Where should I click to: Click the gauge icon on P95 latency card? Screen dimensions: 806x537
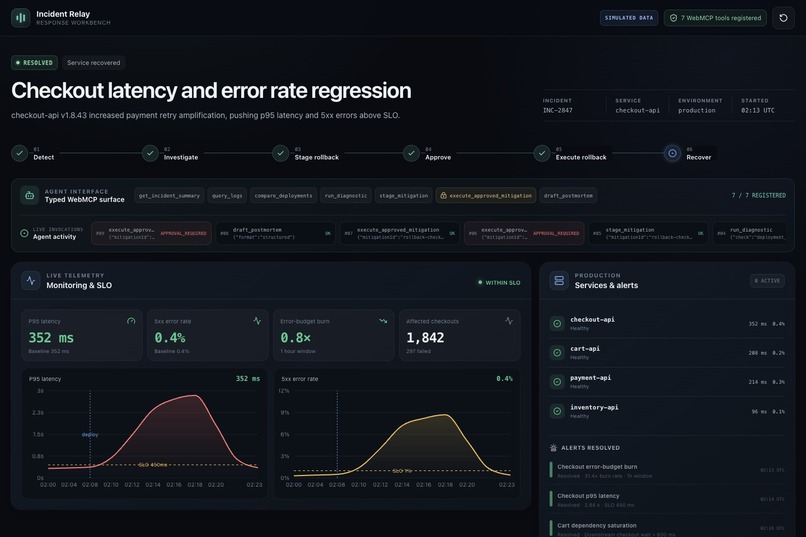(131, 321)
